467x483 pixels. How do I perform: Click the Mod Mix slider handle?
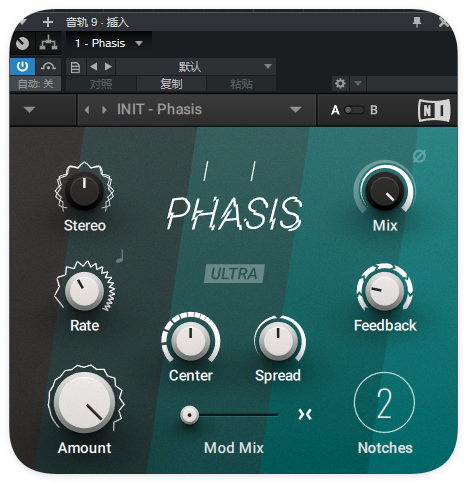pos(189,415)
